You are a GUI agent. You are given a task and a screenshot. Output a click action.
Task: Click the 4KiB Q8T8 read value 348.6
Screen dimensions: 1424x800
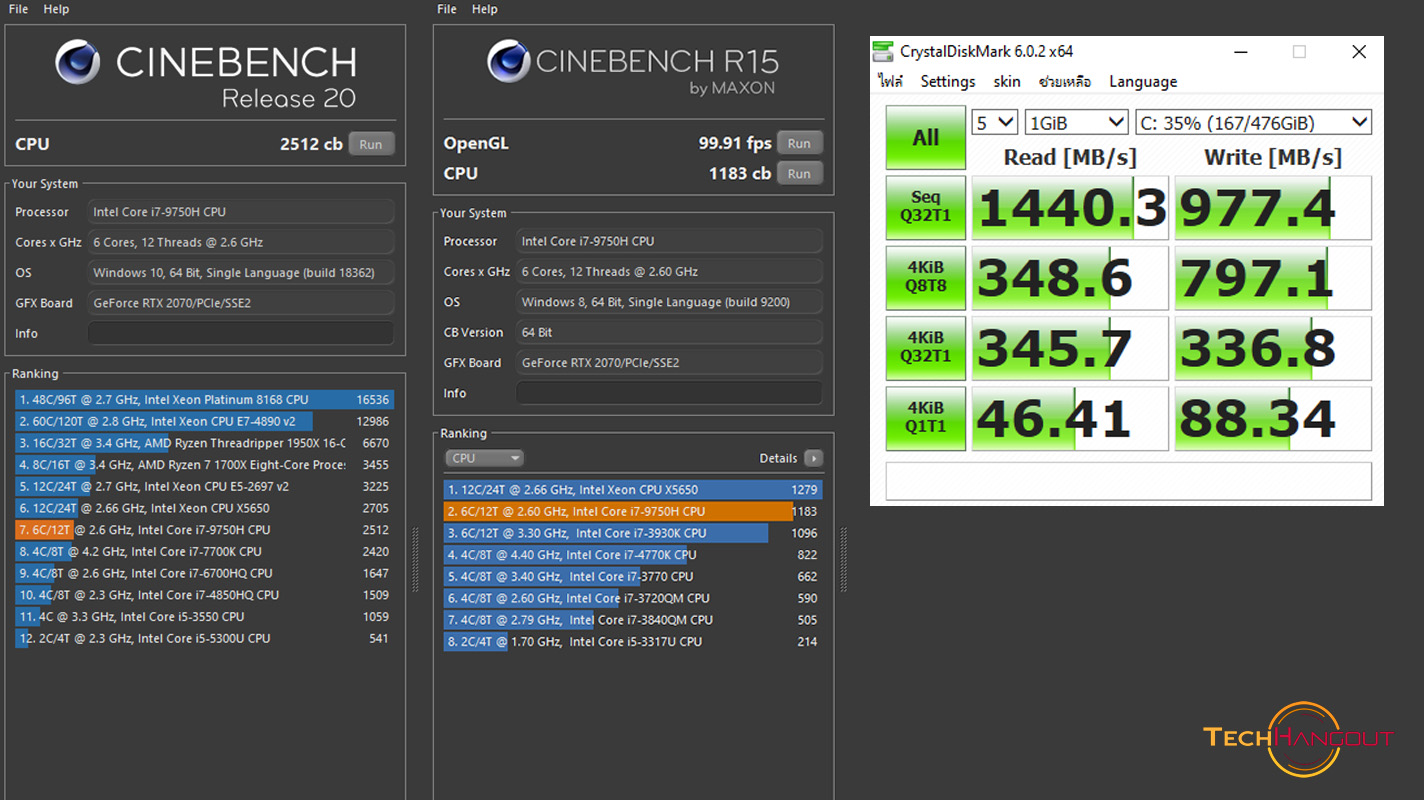1070,278
